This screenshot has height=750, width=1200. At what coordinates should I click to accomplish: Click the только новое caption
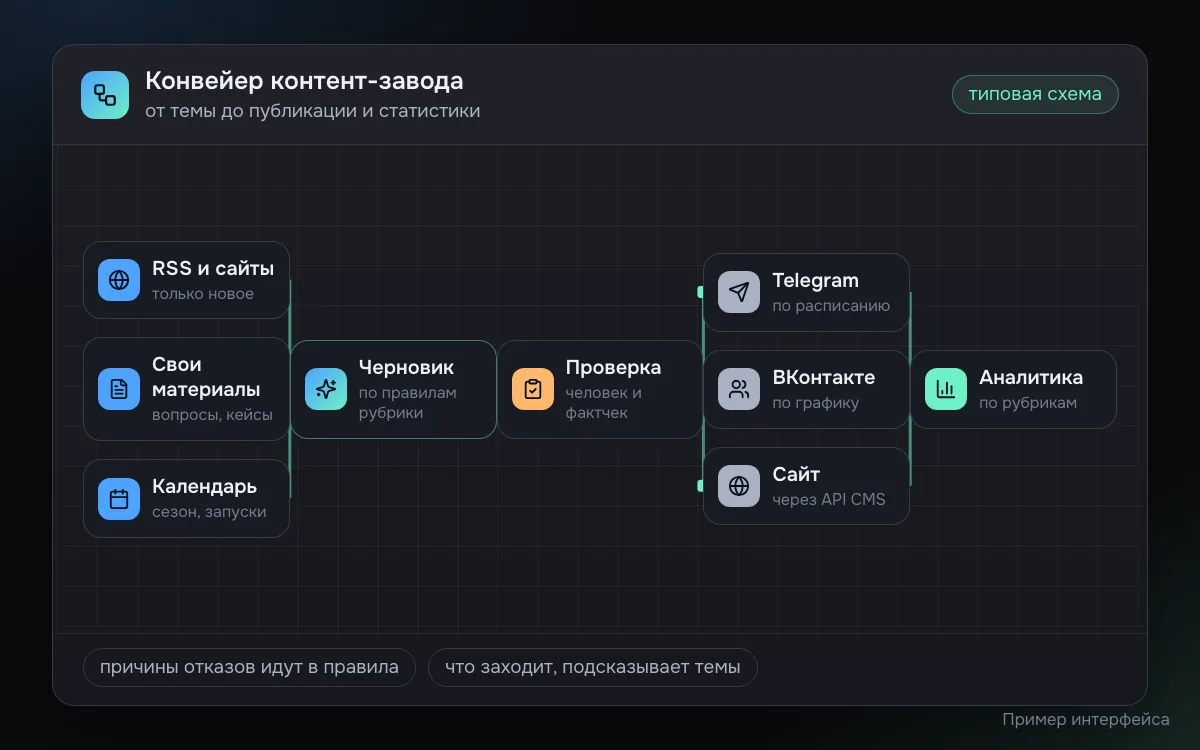pos(203,294)
